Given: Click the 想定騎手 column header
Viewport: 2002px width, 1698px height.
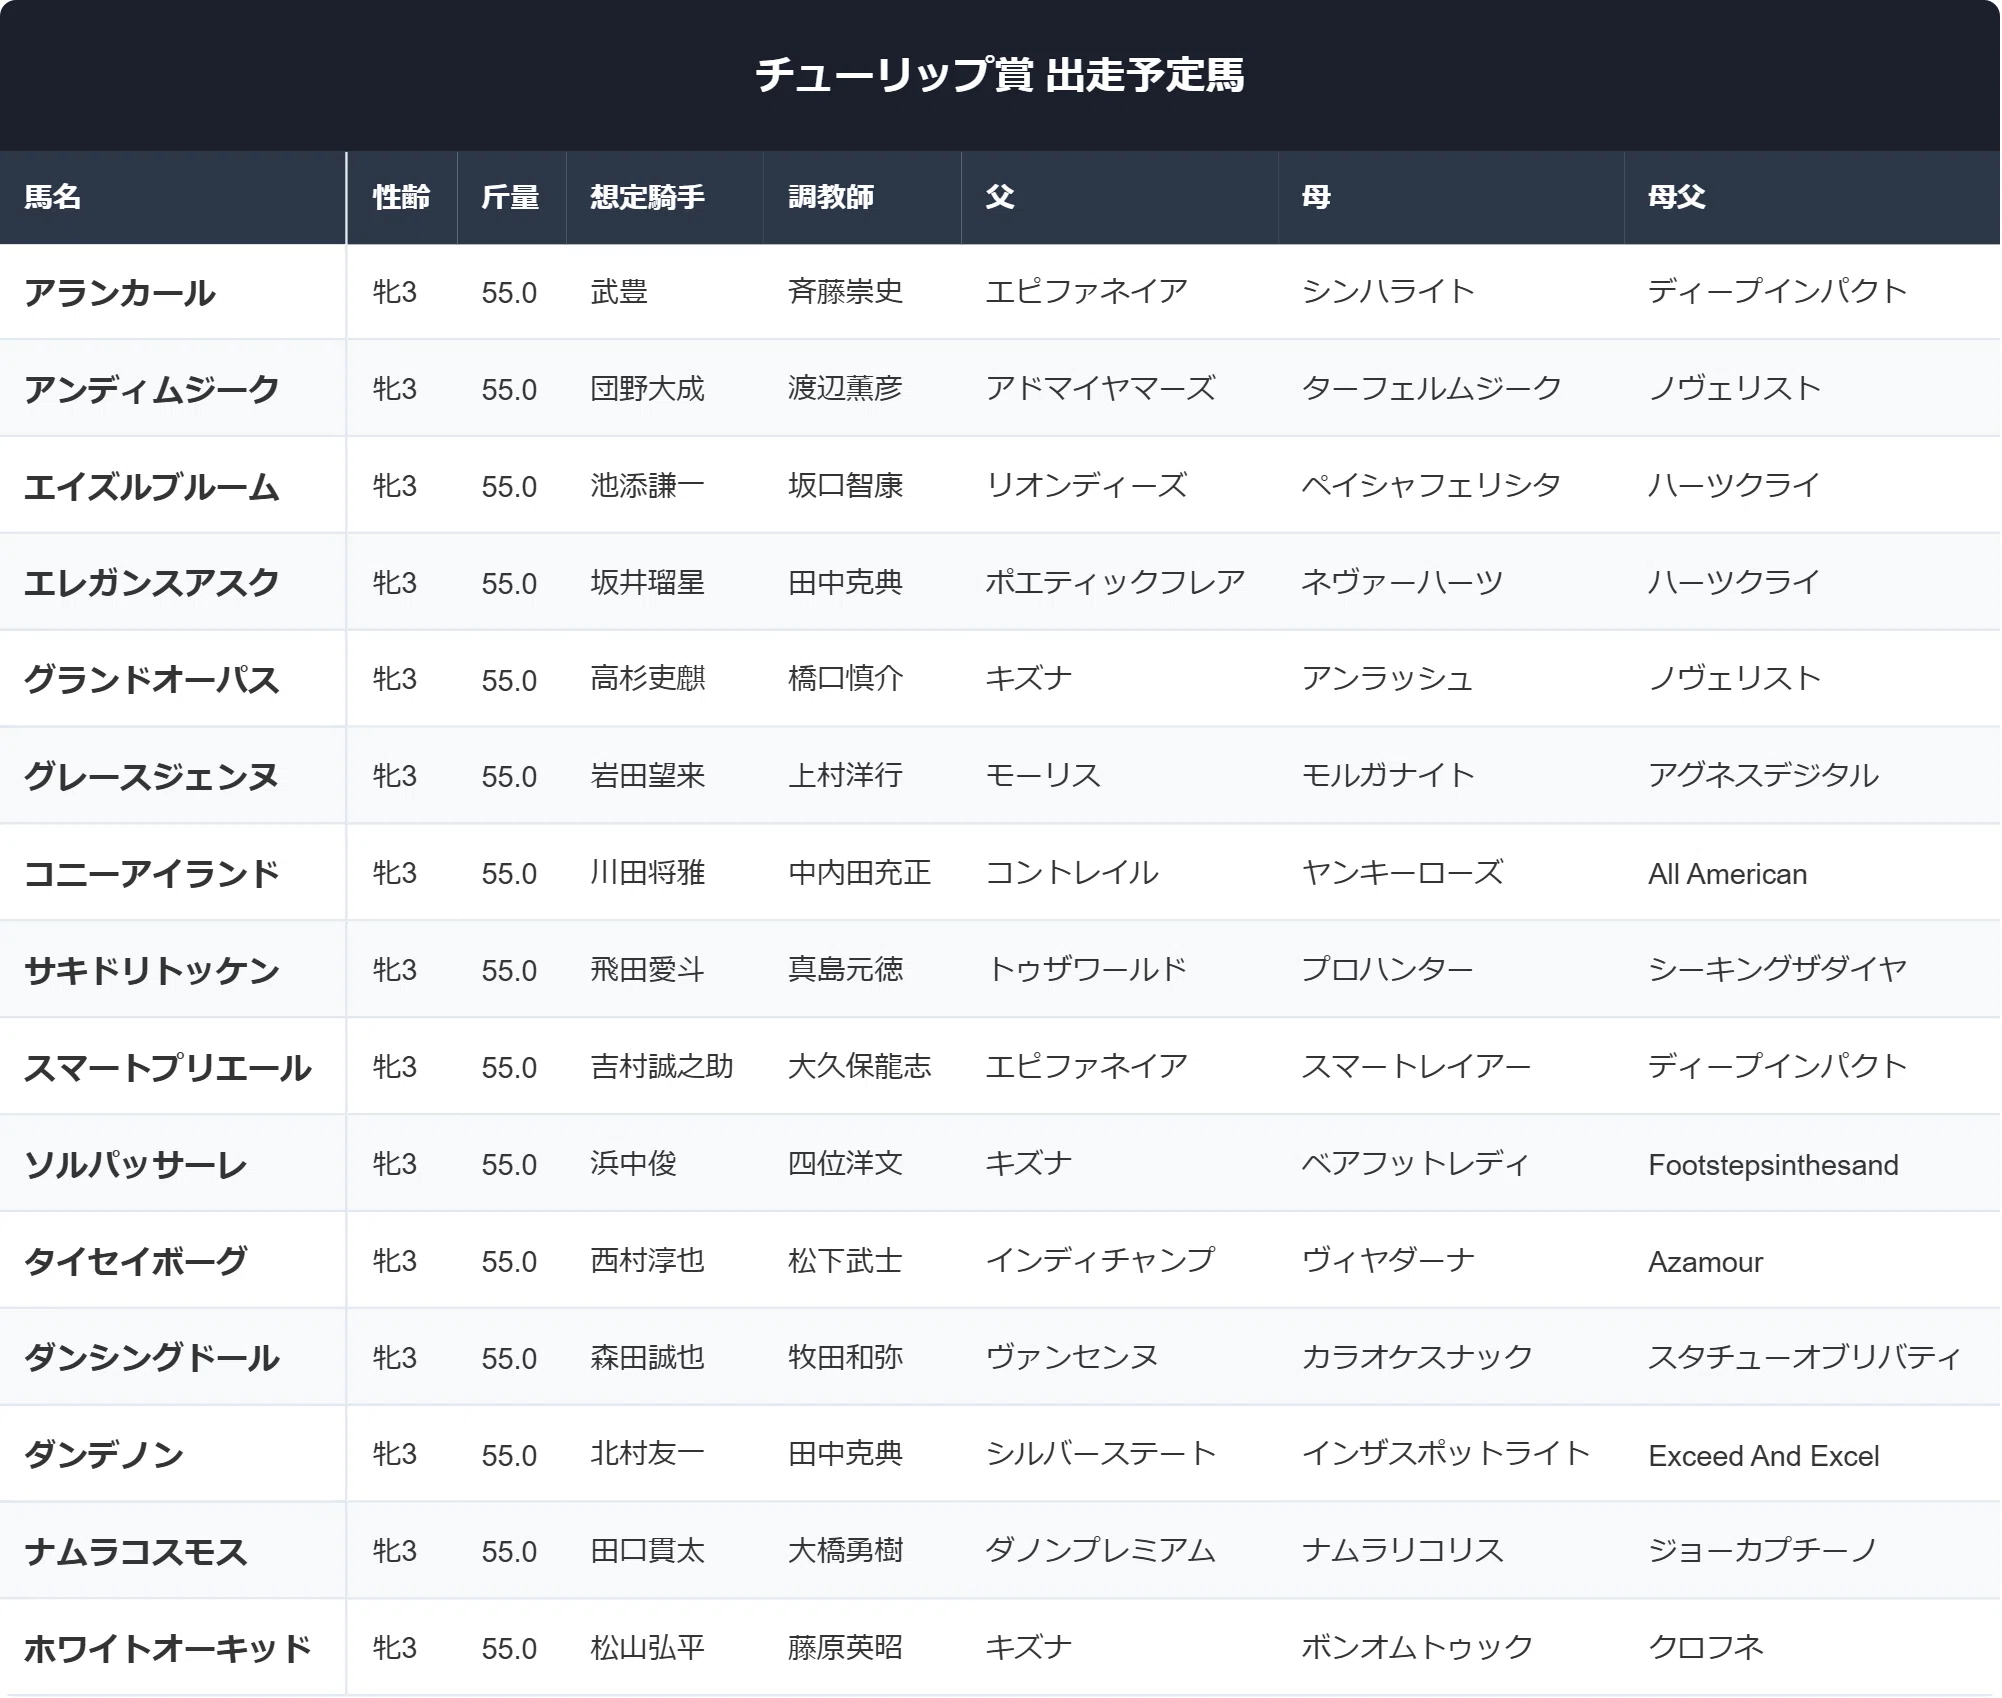Looking at the screenshot, I should point(665,197).
